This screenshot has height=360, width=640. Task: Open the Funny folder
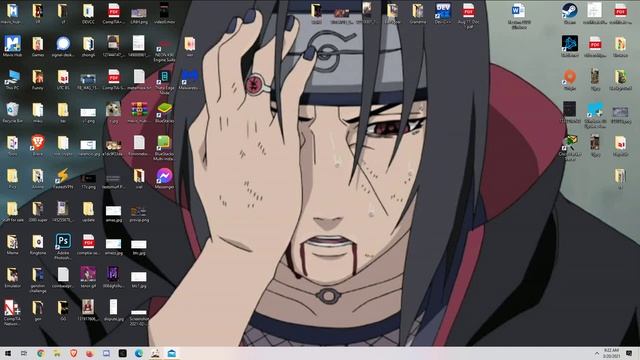tap(38, 78)
